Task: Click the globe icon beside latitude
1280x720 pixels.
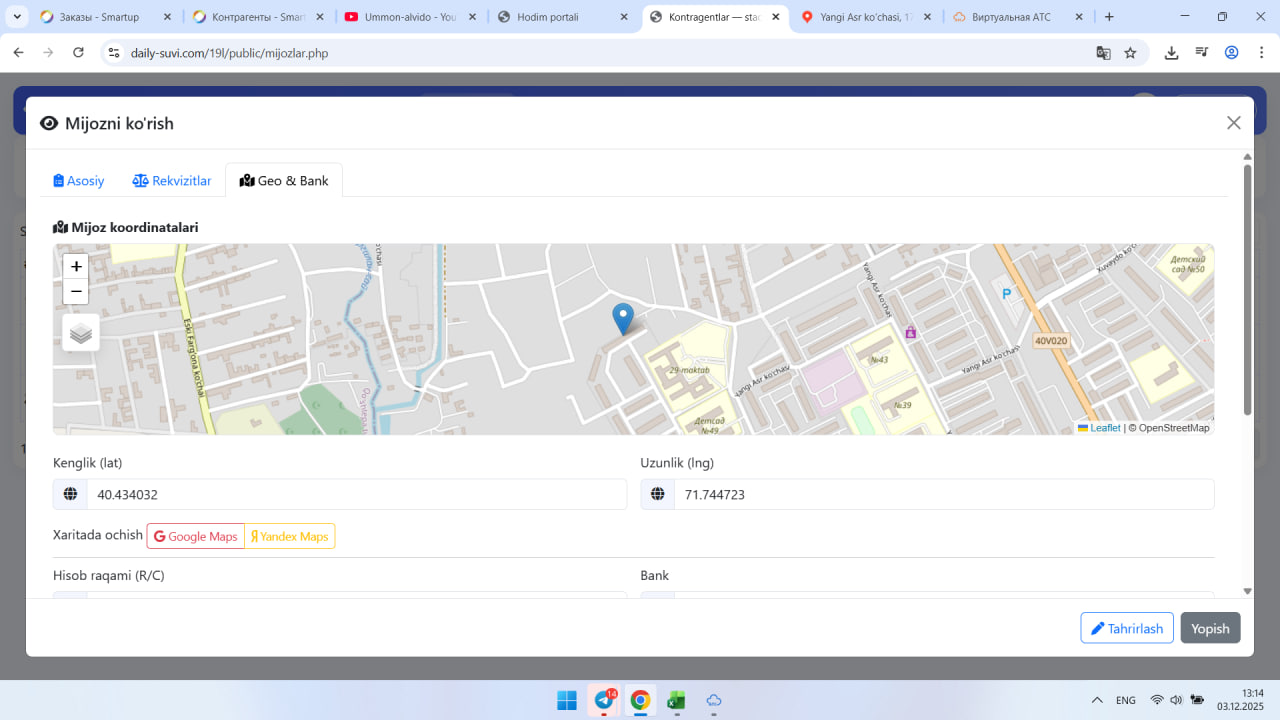Action: pos(70,494)
